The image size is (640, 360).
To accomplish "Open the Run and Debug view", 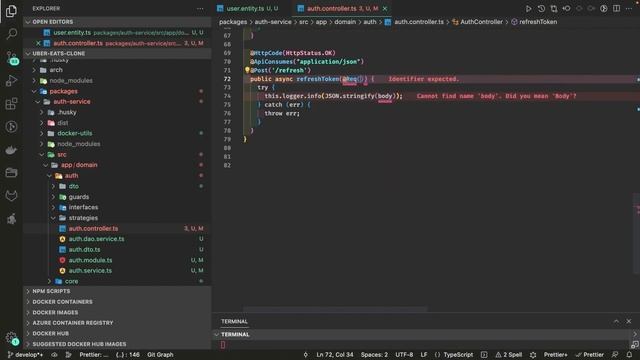I will 11,80.
